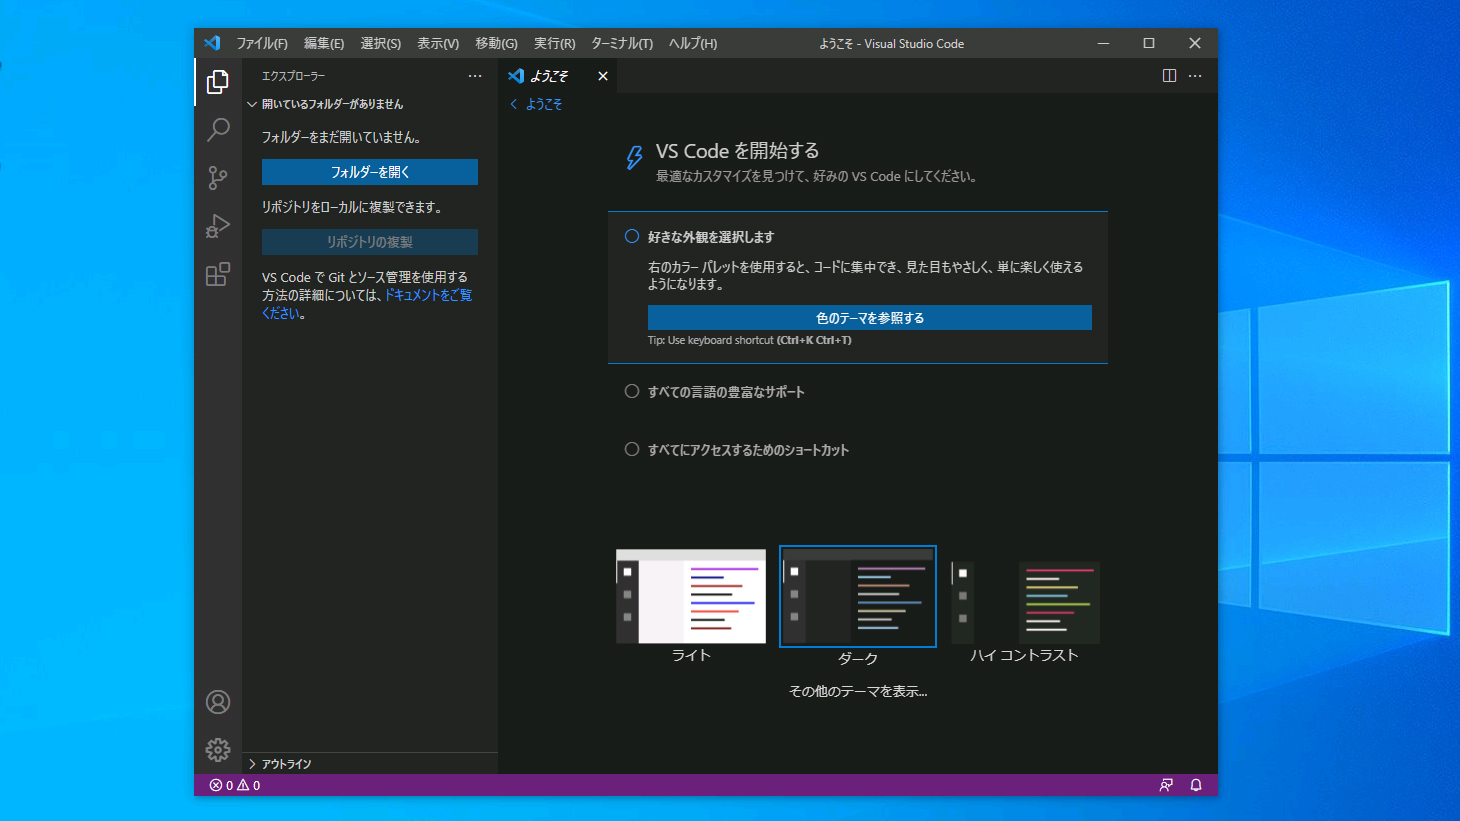1460x821 pixels.
Task: Select the 好きな外観を選択します step radio
Action: [x=632, y=237]
